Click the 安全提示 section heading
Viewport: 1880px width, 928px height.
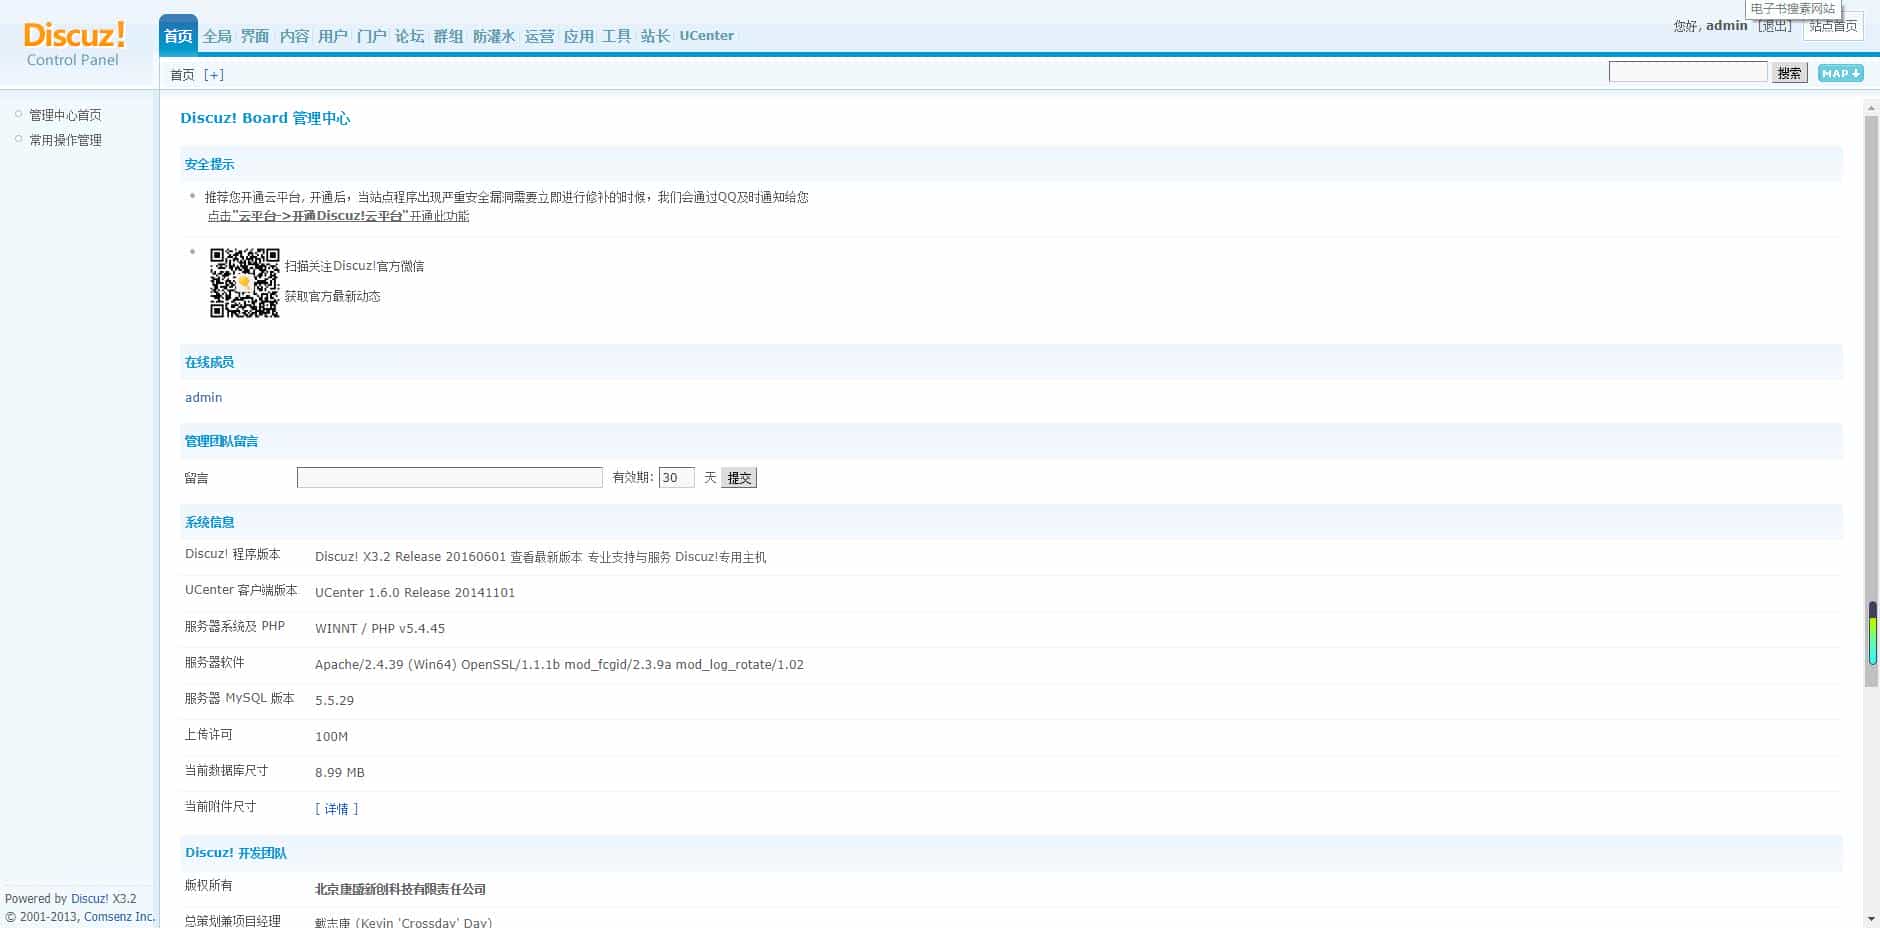point(210,164)
